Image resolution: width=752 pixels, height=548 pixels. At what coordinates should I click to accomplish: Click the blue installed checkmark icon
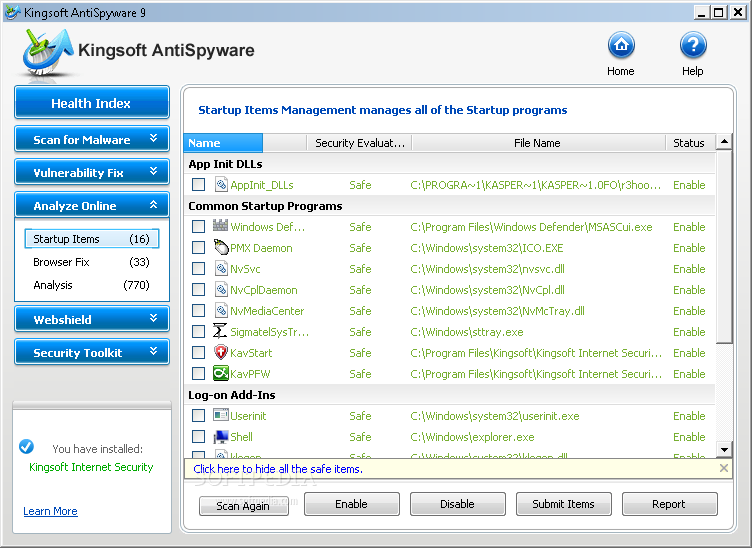tap(26, 446)
